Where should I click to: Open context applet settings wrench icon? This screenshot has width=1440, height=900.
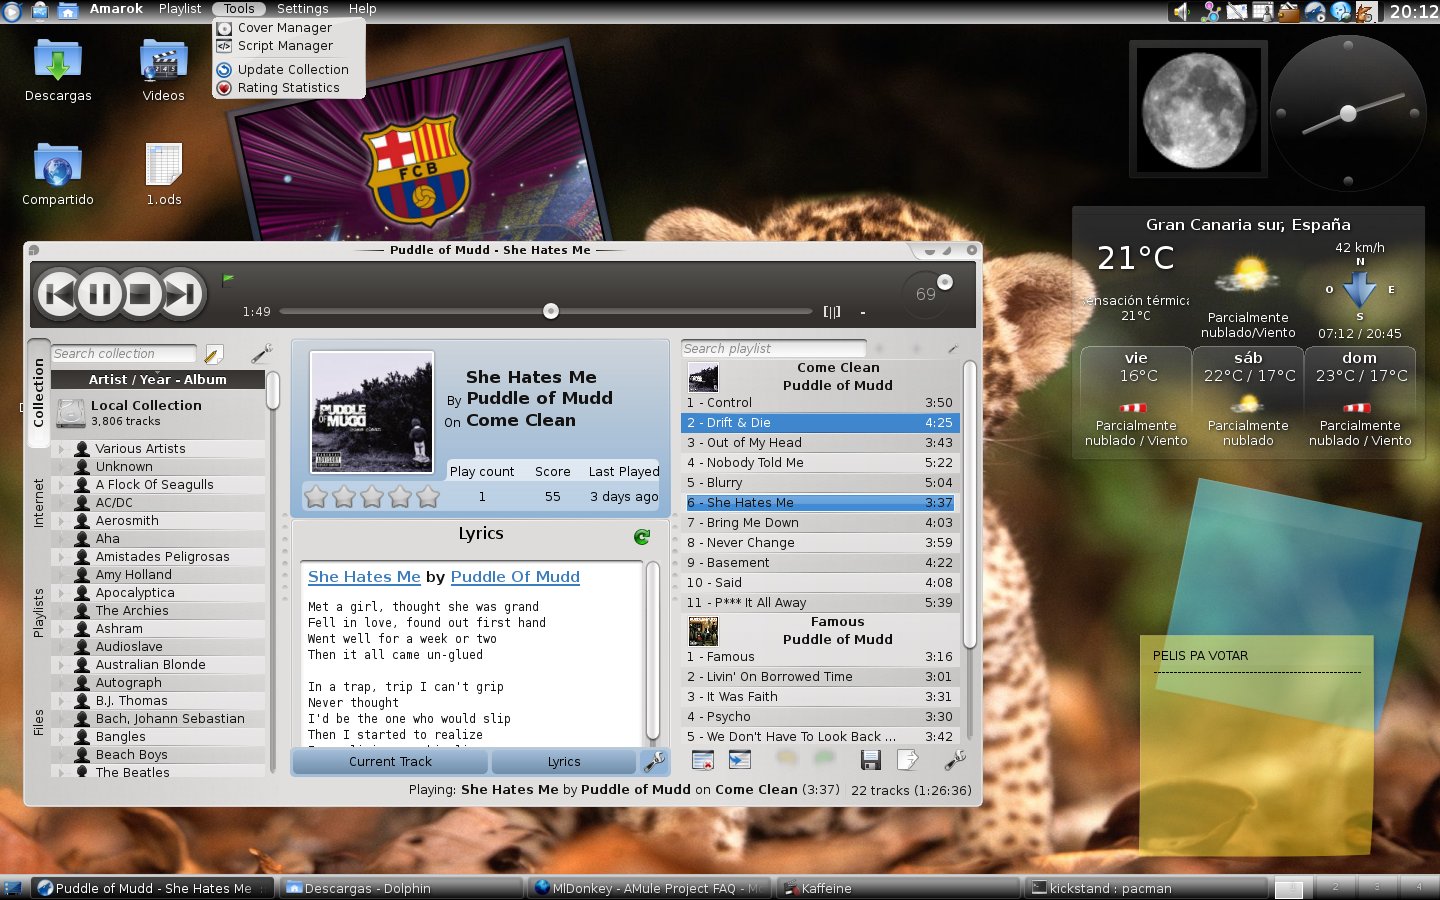[654, 762]
